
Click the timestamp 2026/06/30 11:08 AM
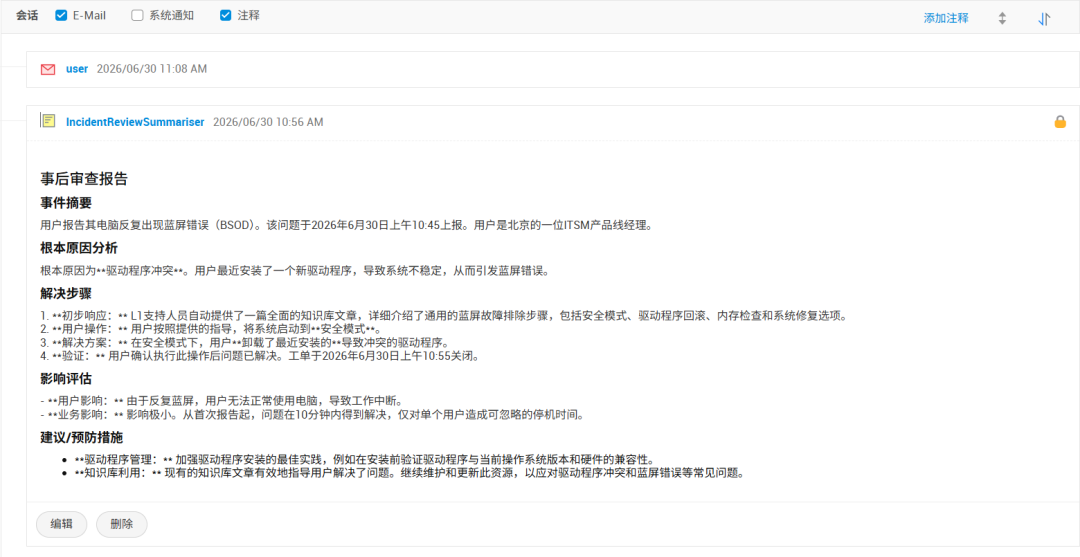coord(152,69)
